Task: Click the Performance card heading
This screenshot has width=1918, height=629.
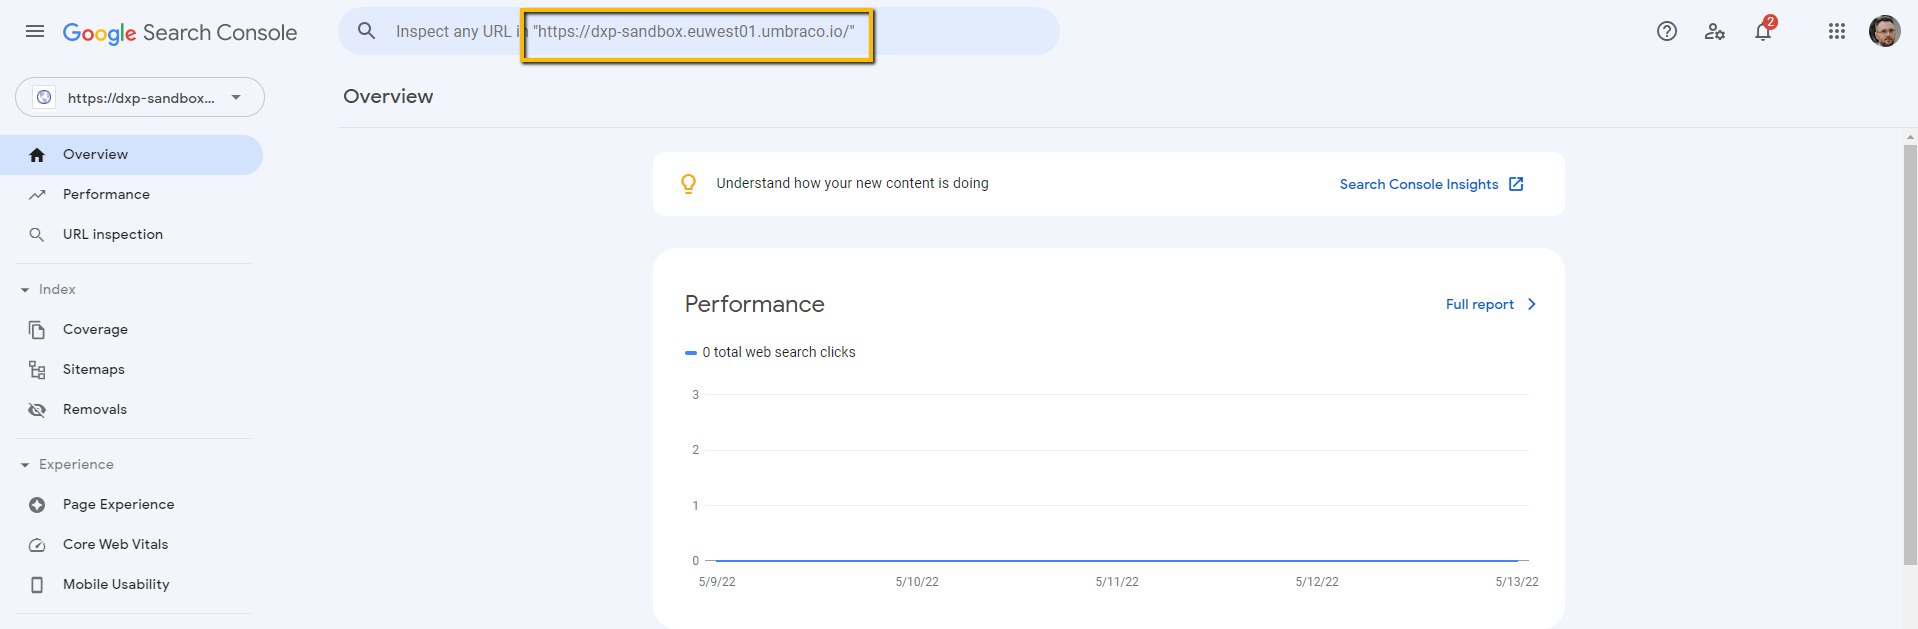Action: pyautogui.click(x=755, y=304)
